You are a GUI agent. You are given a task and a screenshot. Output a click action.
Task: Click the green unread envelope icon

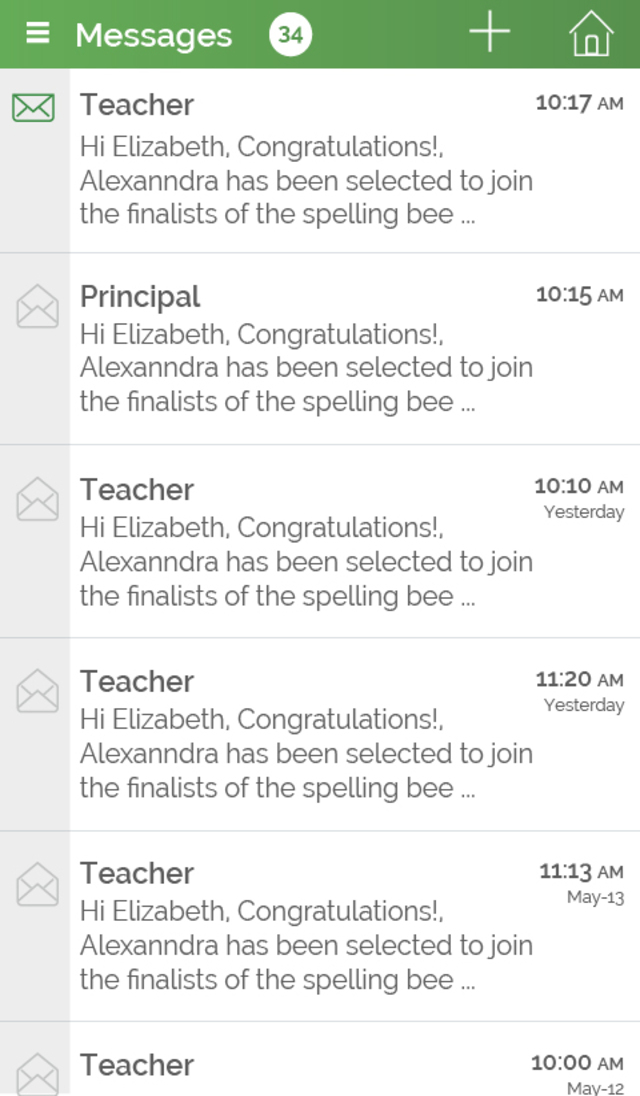coord(34,106)
